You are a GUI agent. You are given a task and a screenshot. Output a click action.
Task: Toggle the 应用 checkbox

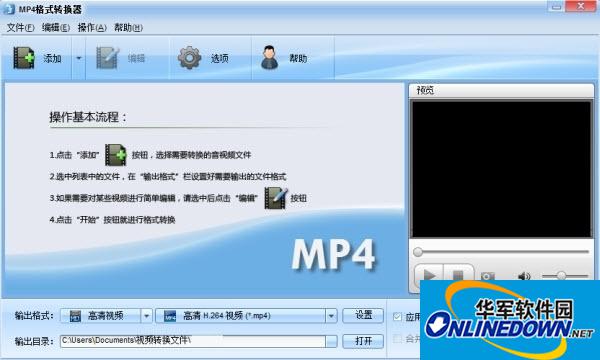point(397,316)
